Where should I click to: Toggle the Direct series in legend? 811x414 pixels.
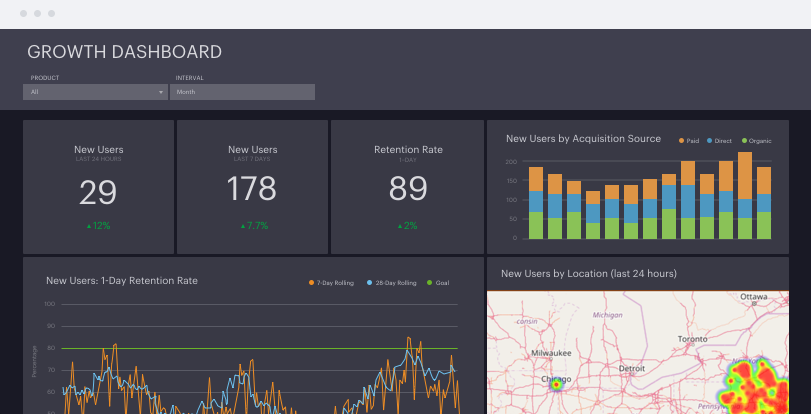[720, 141]
